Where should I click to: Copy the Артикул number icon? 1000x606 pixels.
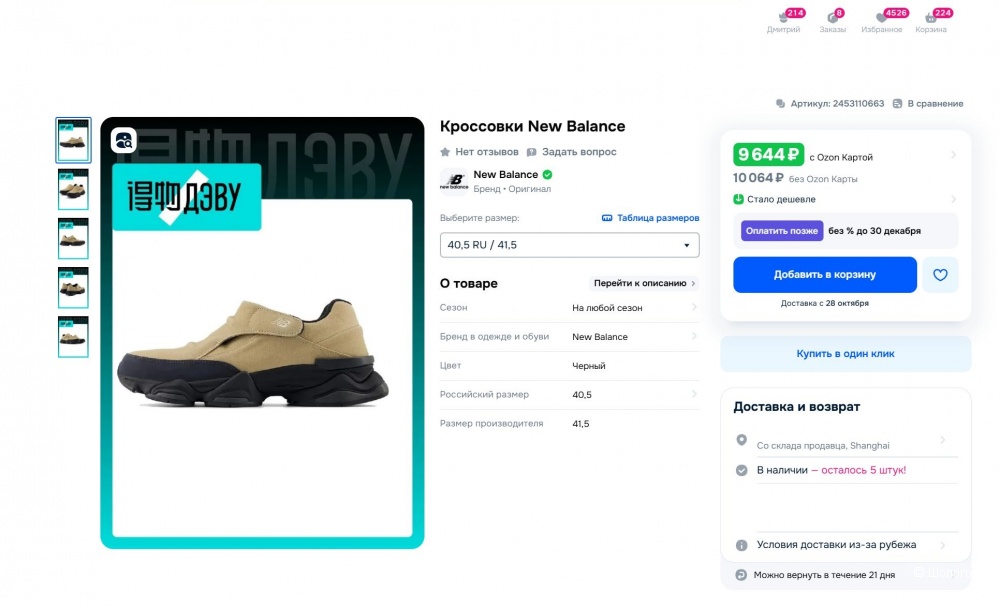(x=781, y=103)
